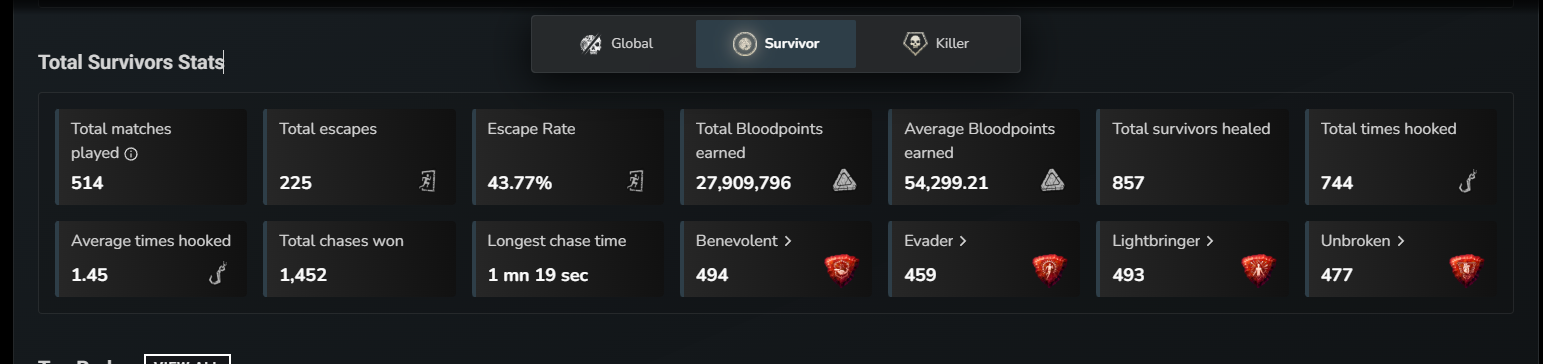Switch to the Global stats tab
The height and width of the screenshot is (364, 1543).
[616, 43]
